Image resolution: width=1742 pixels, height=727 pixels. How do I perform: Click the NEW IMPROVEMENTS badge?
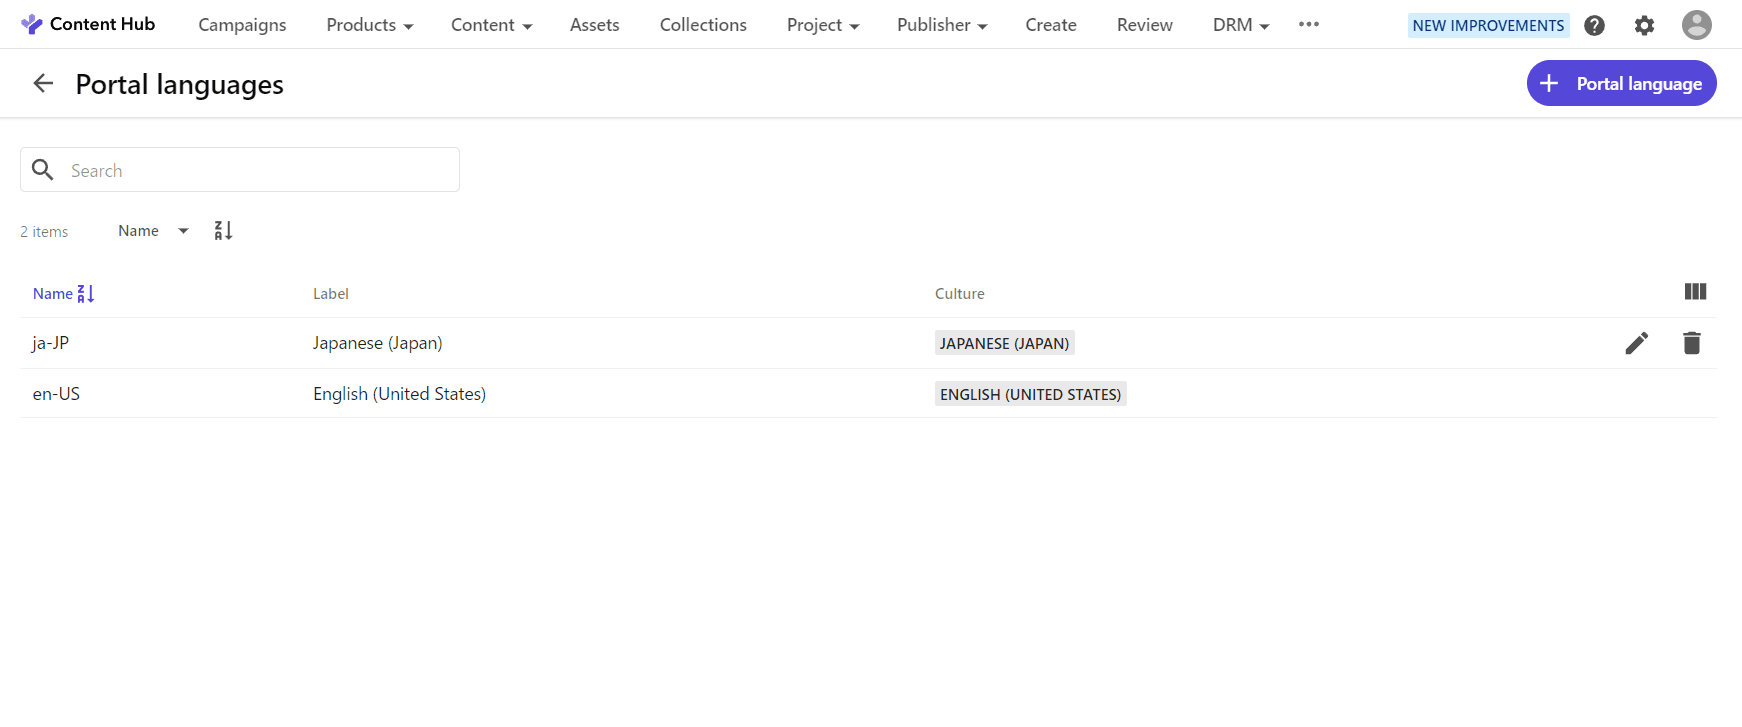click(x=1487, y=25)
